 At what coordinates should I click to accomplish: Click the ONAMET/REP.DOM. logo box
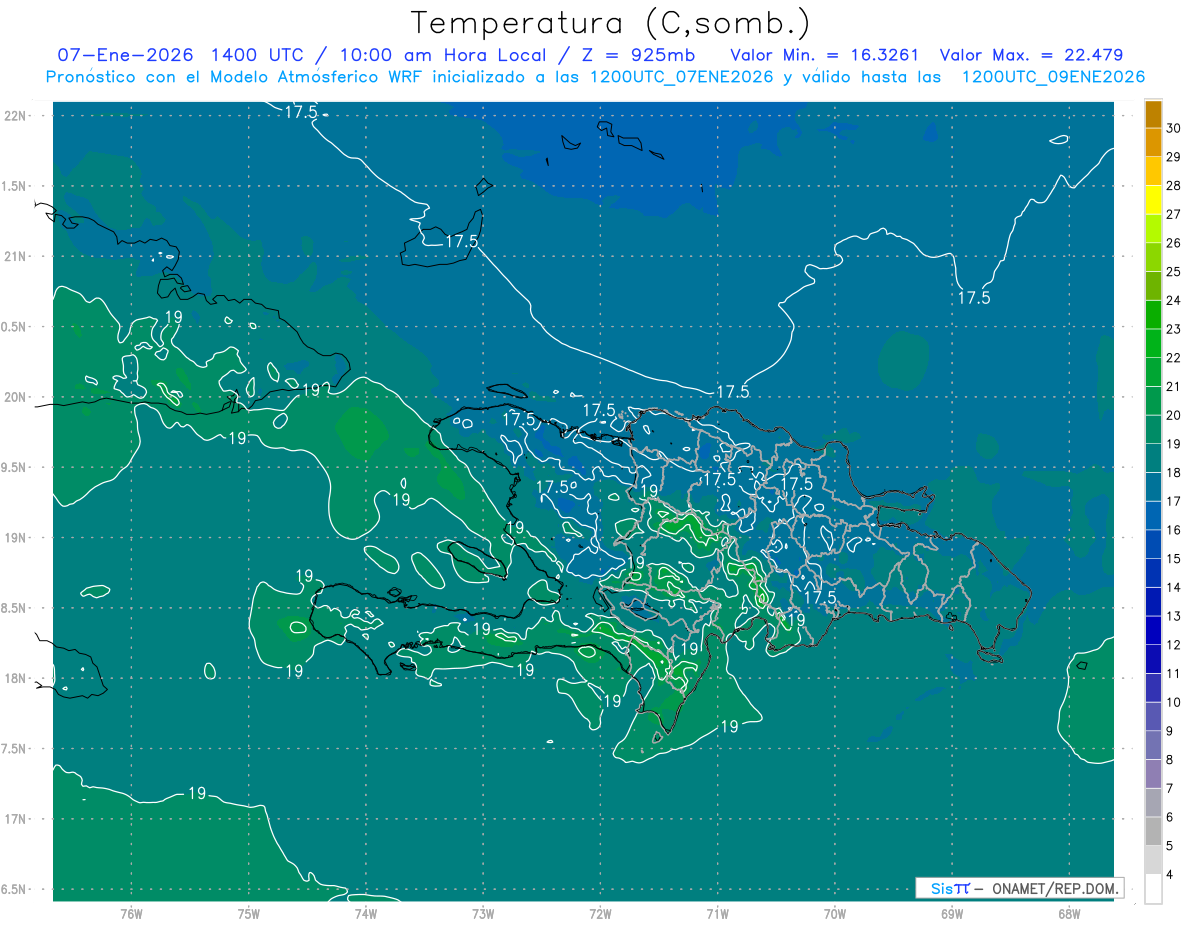[1020, 888]
